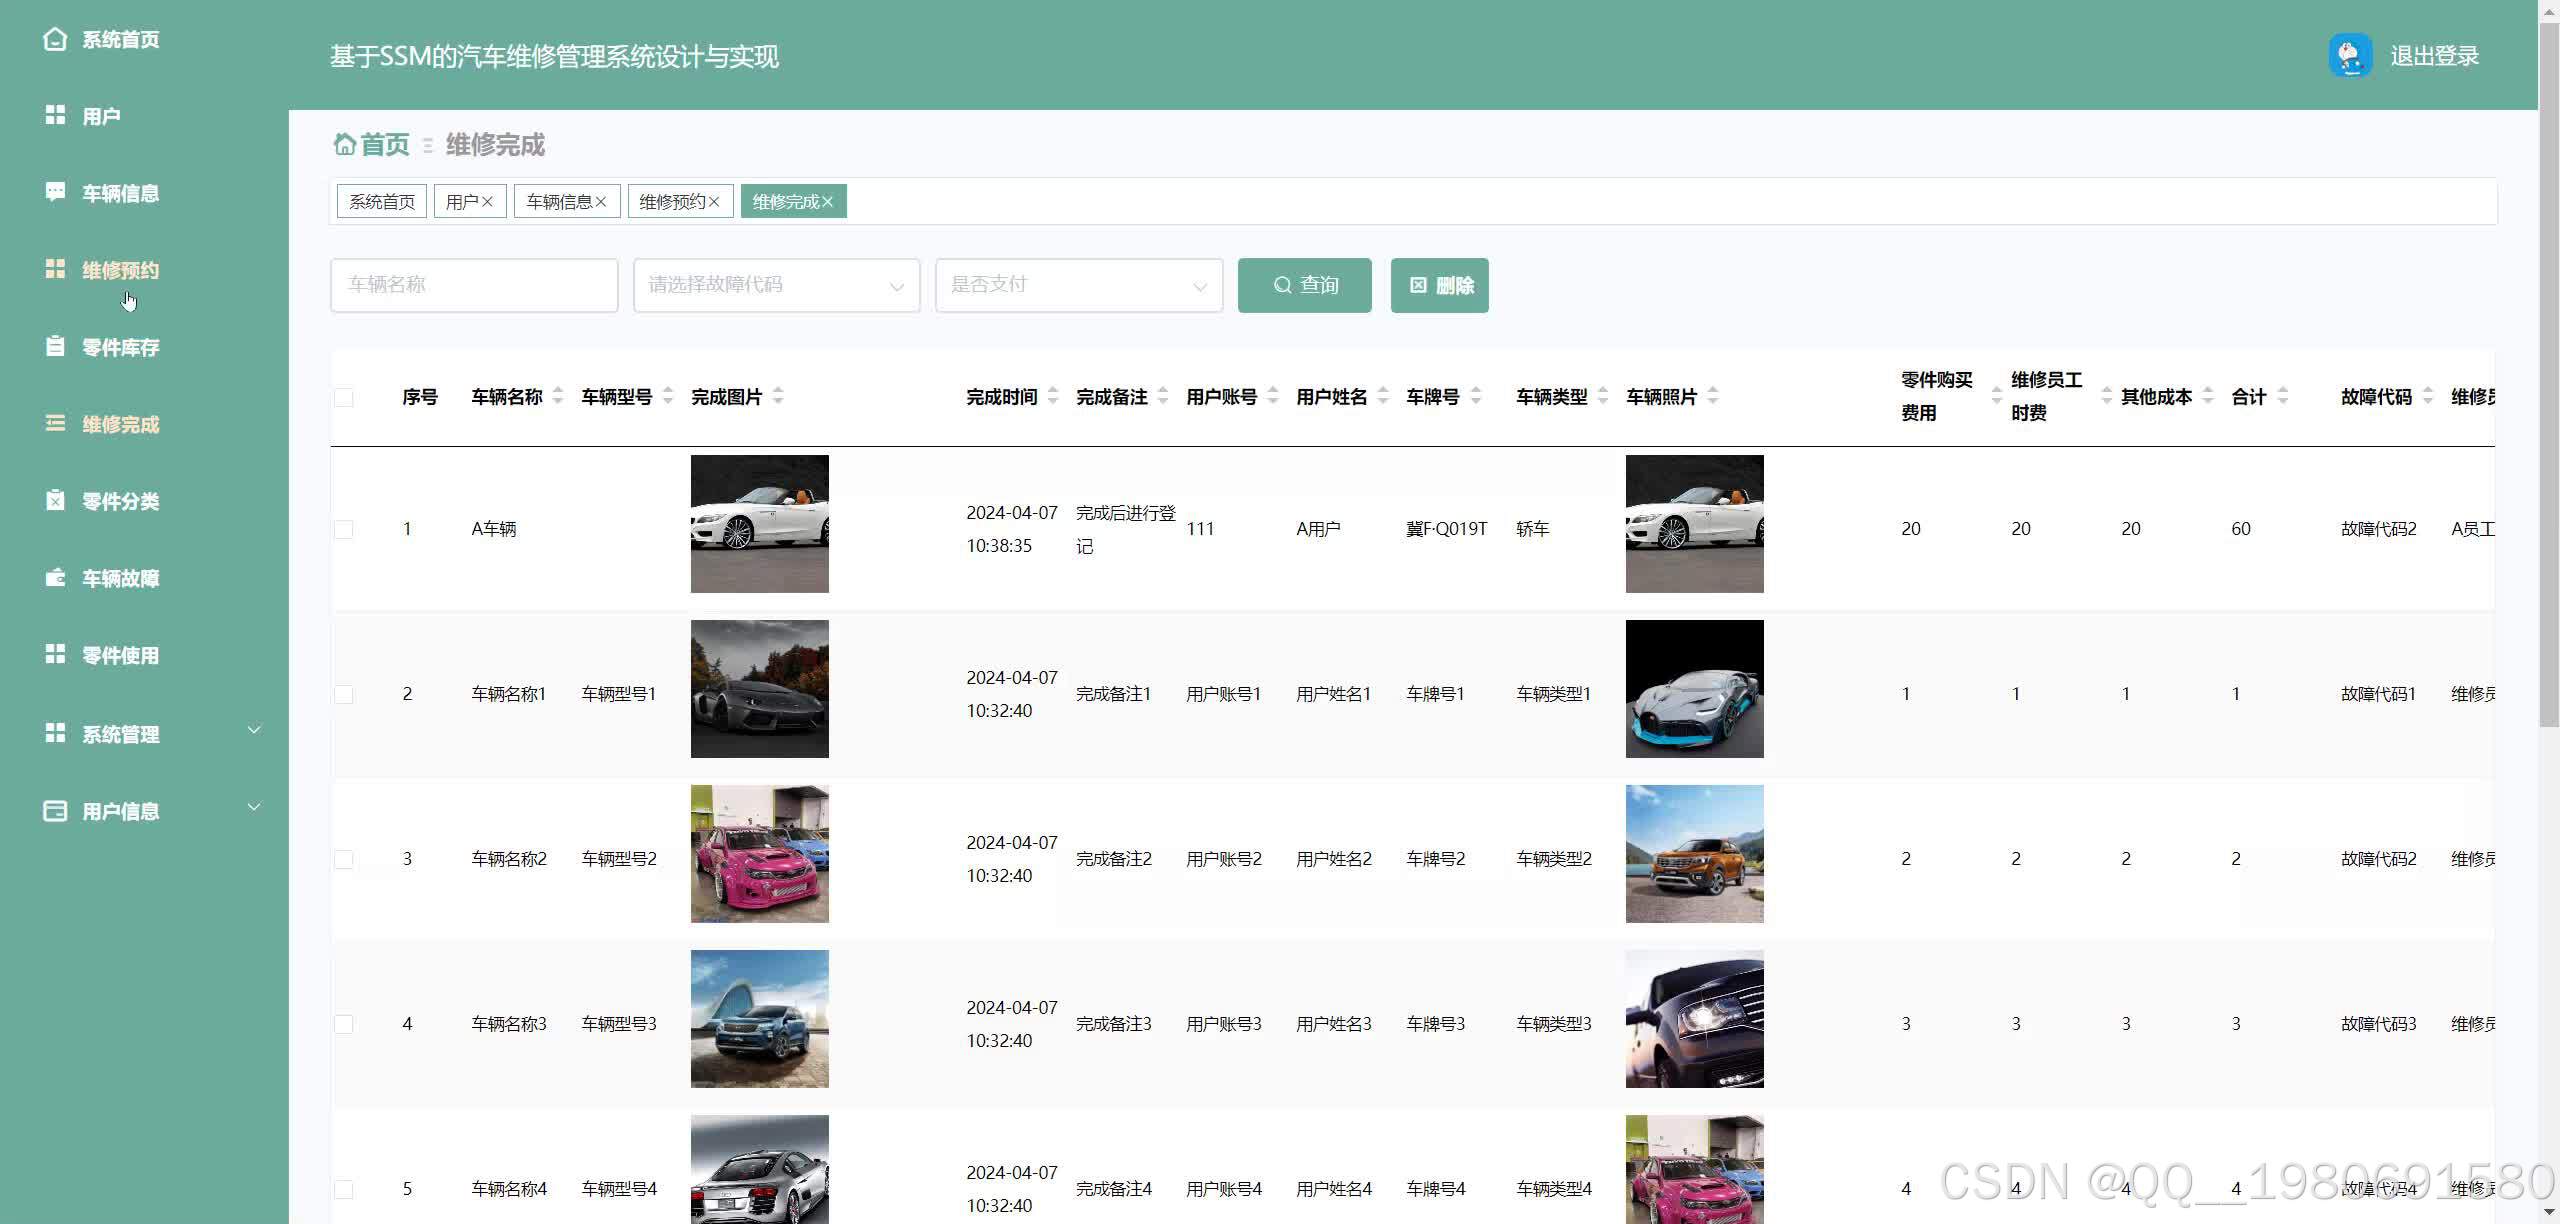Open the 请选择故障代码 dropdown
2560x1224 pixels.
(775, 285)
